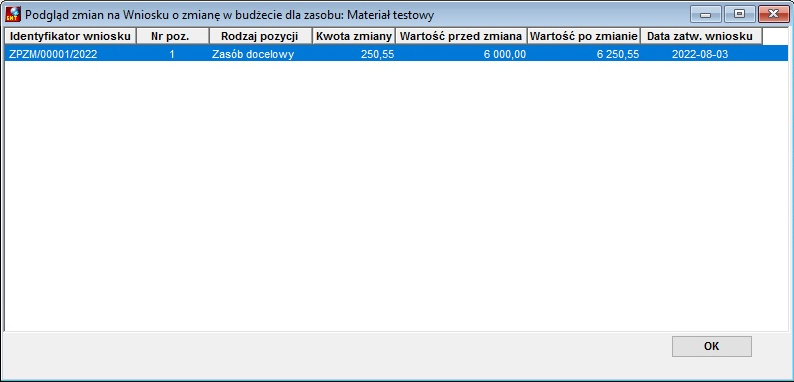Click the Data zatw. wniosku column header
The height and width of the screenshot is (382, 794).
tap(701, 36)
